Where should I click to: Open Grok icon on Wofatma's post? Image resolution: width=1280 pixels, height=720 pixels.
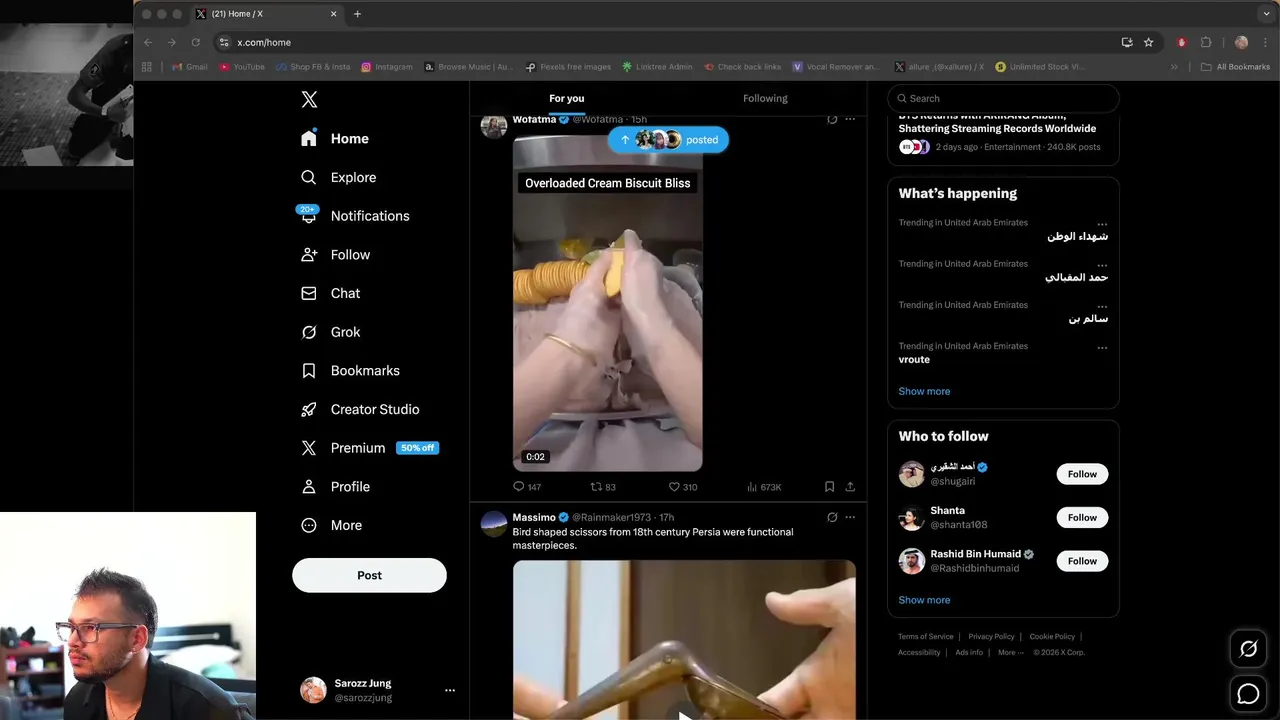click(832, 119)
